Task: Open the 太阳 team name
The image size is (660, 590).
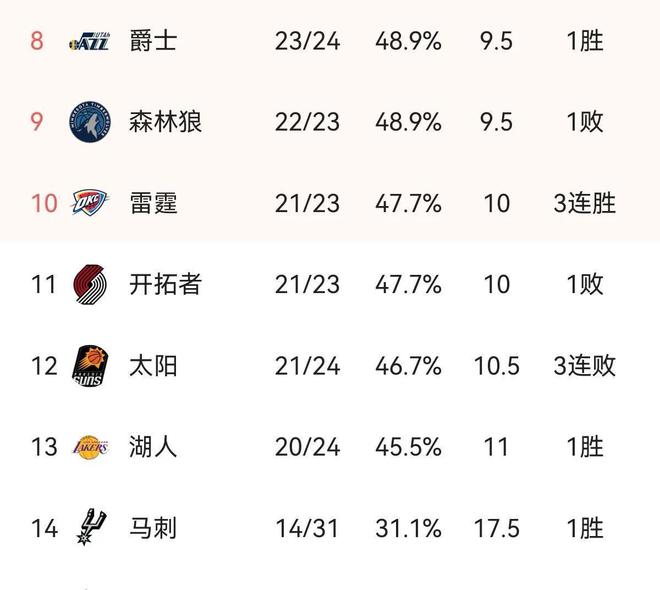Action: (x=153, y=366)
